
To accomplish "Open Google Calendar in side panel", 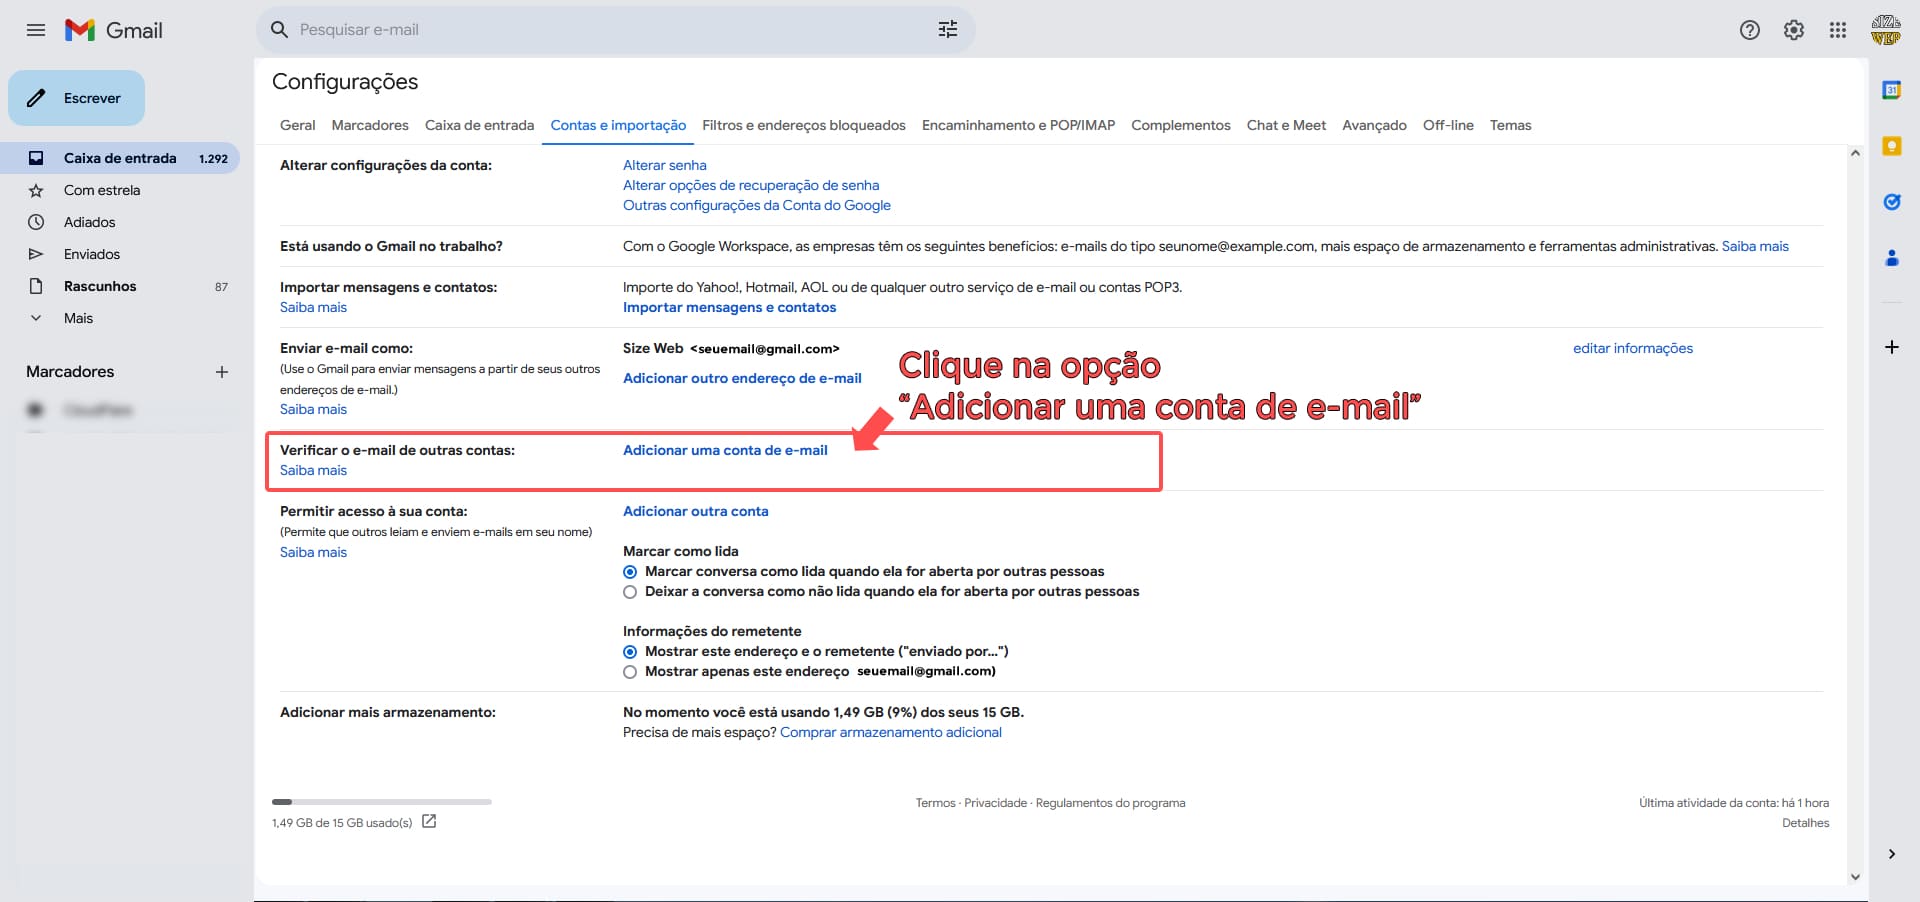I will click(1891, 90).
